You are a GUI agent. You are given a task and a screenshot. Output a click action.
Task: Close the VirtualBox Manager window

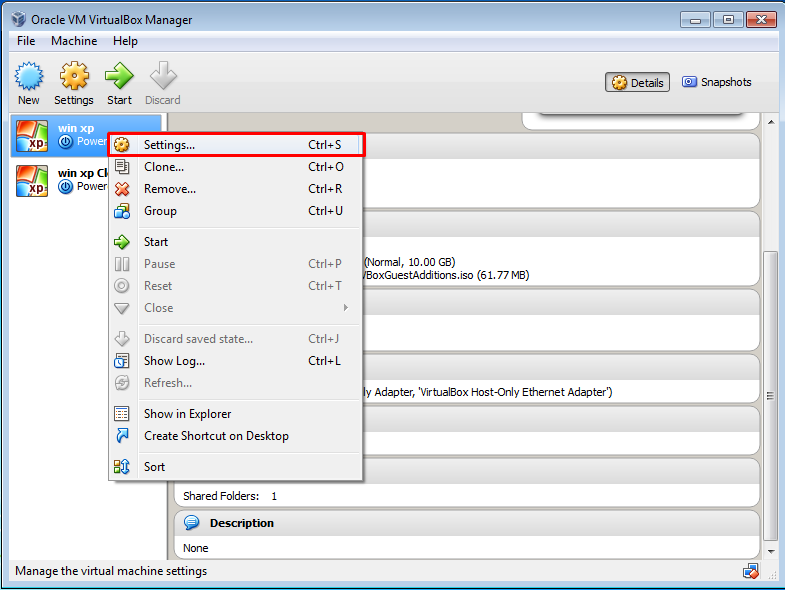pos(761,20)
